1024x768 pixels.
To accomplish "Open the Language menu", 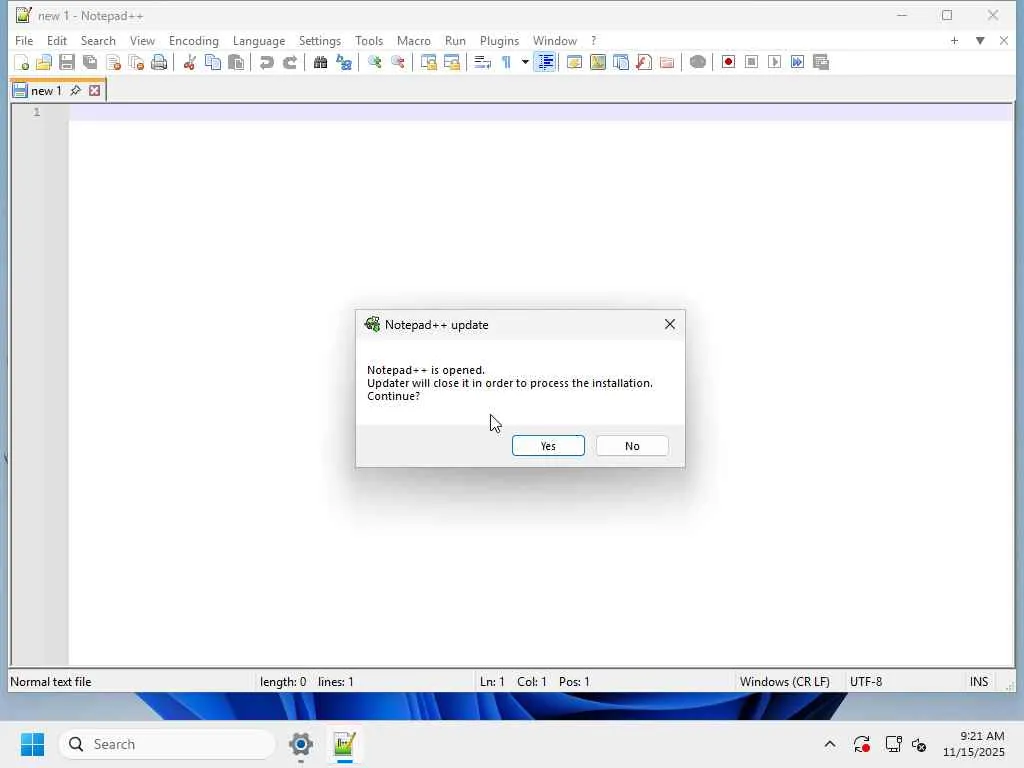I will 259,40.
